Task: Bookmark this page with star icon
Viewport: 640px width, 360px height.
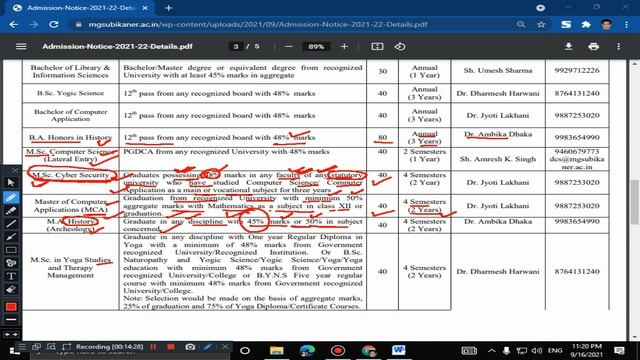Action: pyautogui.click(x=541, y=24)
